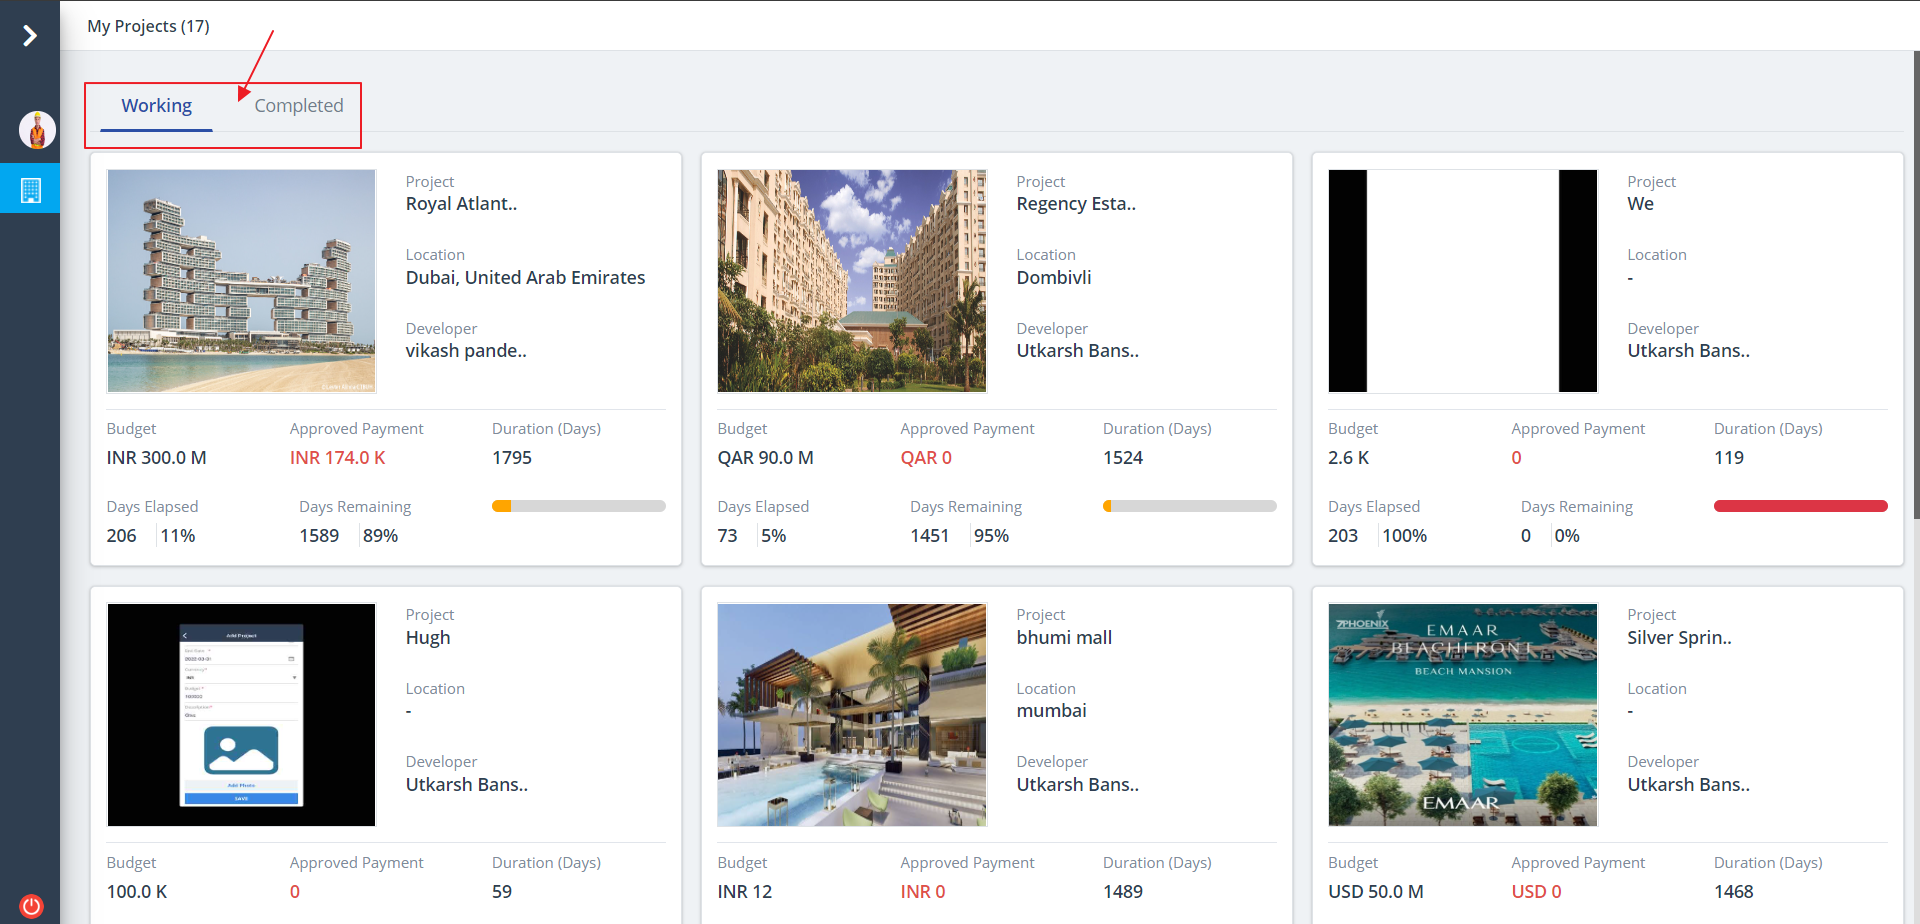Click Royal Atlant.. orange progress bar
Viewport: 1920px width, 924px height.
pyautogui.click(x=578, y=506)
